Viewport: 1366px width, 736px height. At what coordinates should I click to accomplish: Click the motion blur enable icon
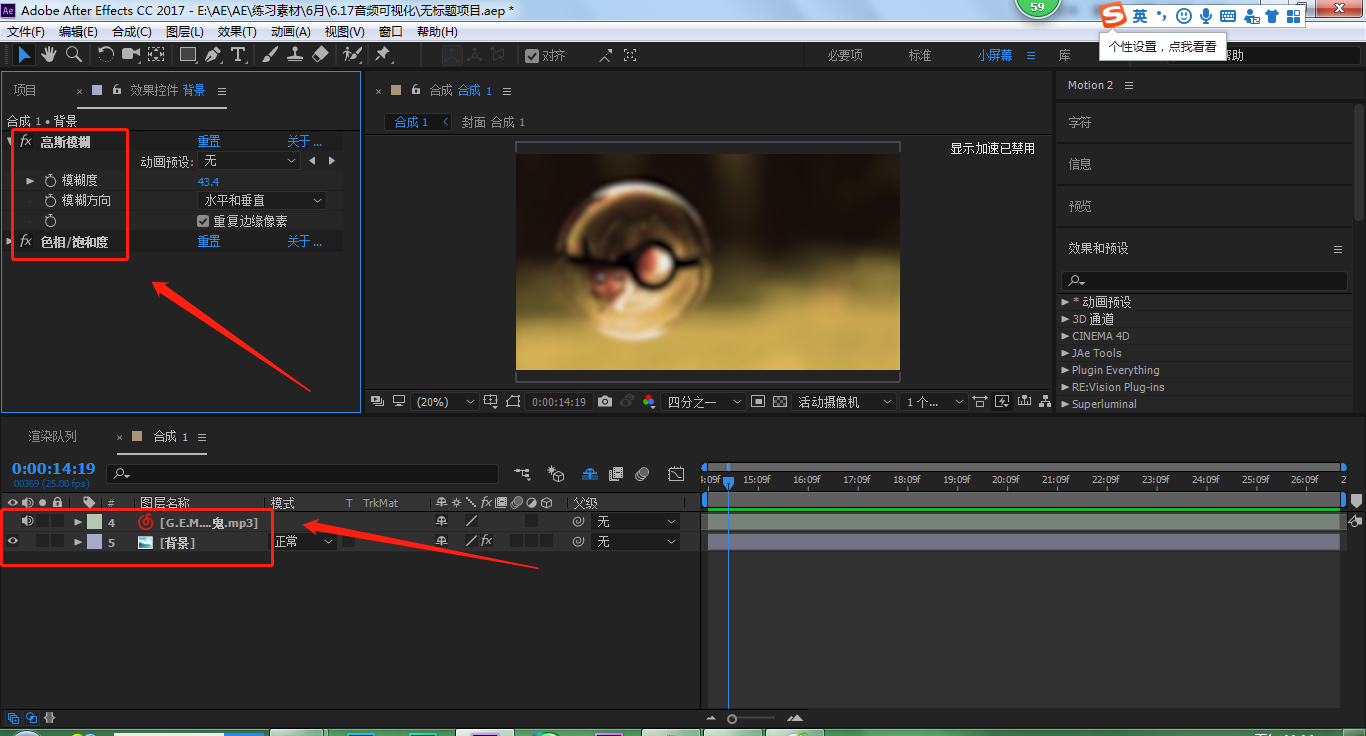(x=642, y=474)
